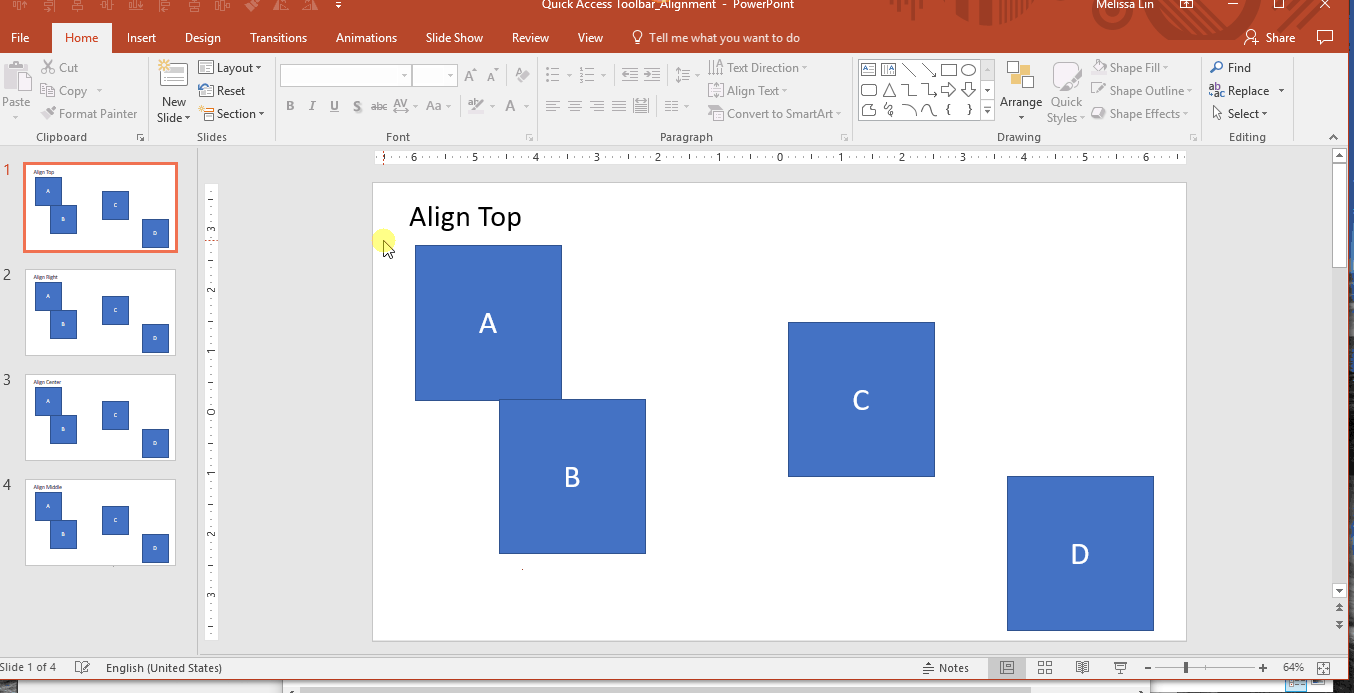The height and width of the screenshot is (693, 1354).
Task: Start Slide Show from status bar icon
Action: point(1120,668)
